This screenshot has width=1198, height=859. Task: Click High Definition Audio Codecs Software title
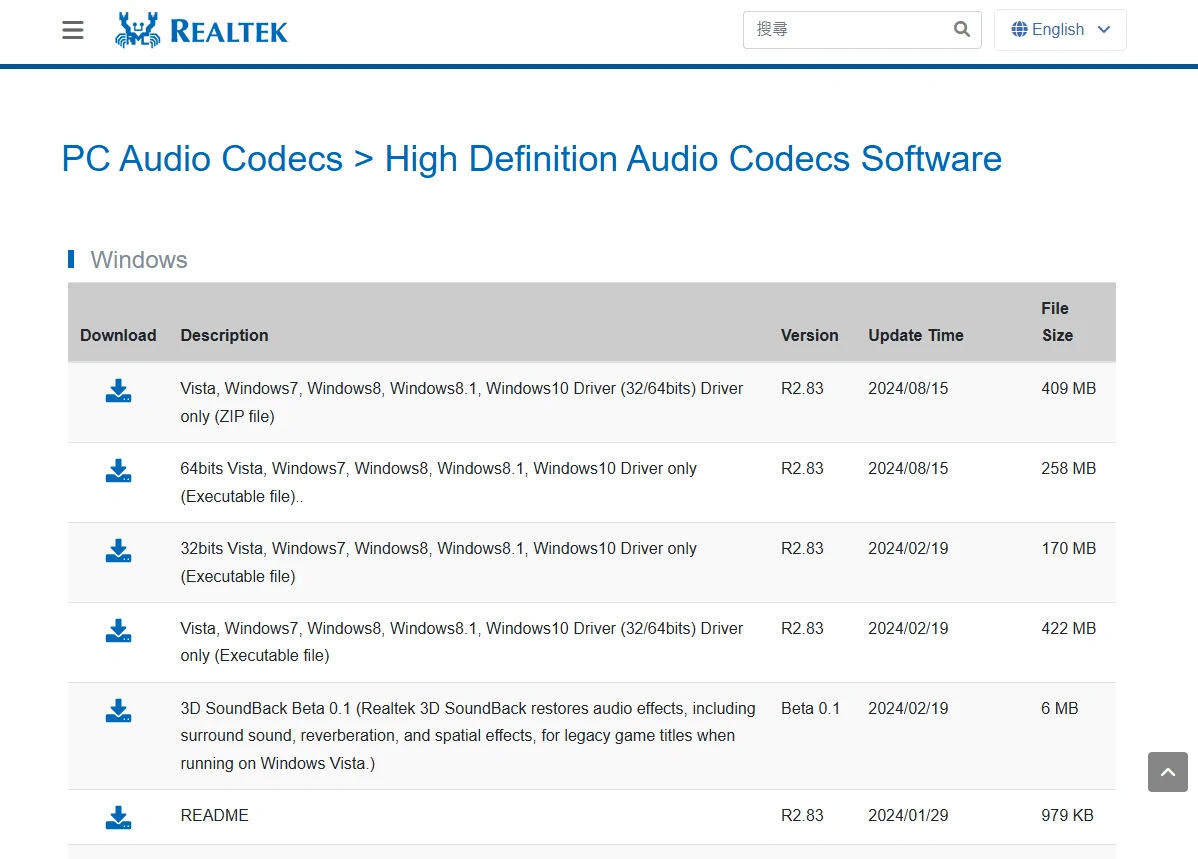point(693,159)
